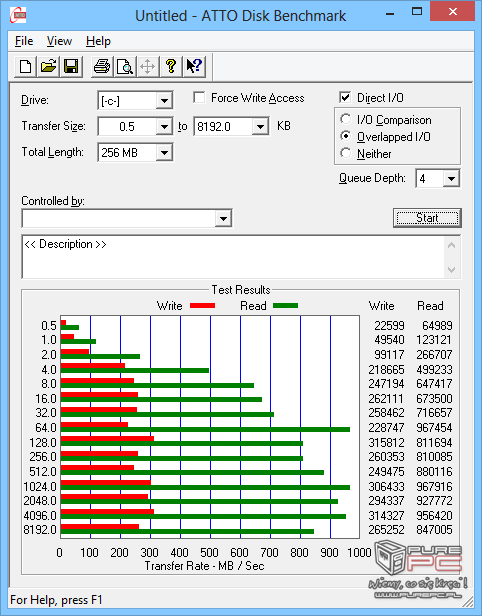The height and width of the screenshot is (616, 482).
Task: Close the ATTO Disk Benchmark window
Action: point(453,12)
